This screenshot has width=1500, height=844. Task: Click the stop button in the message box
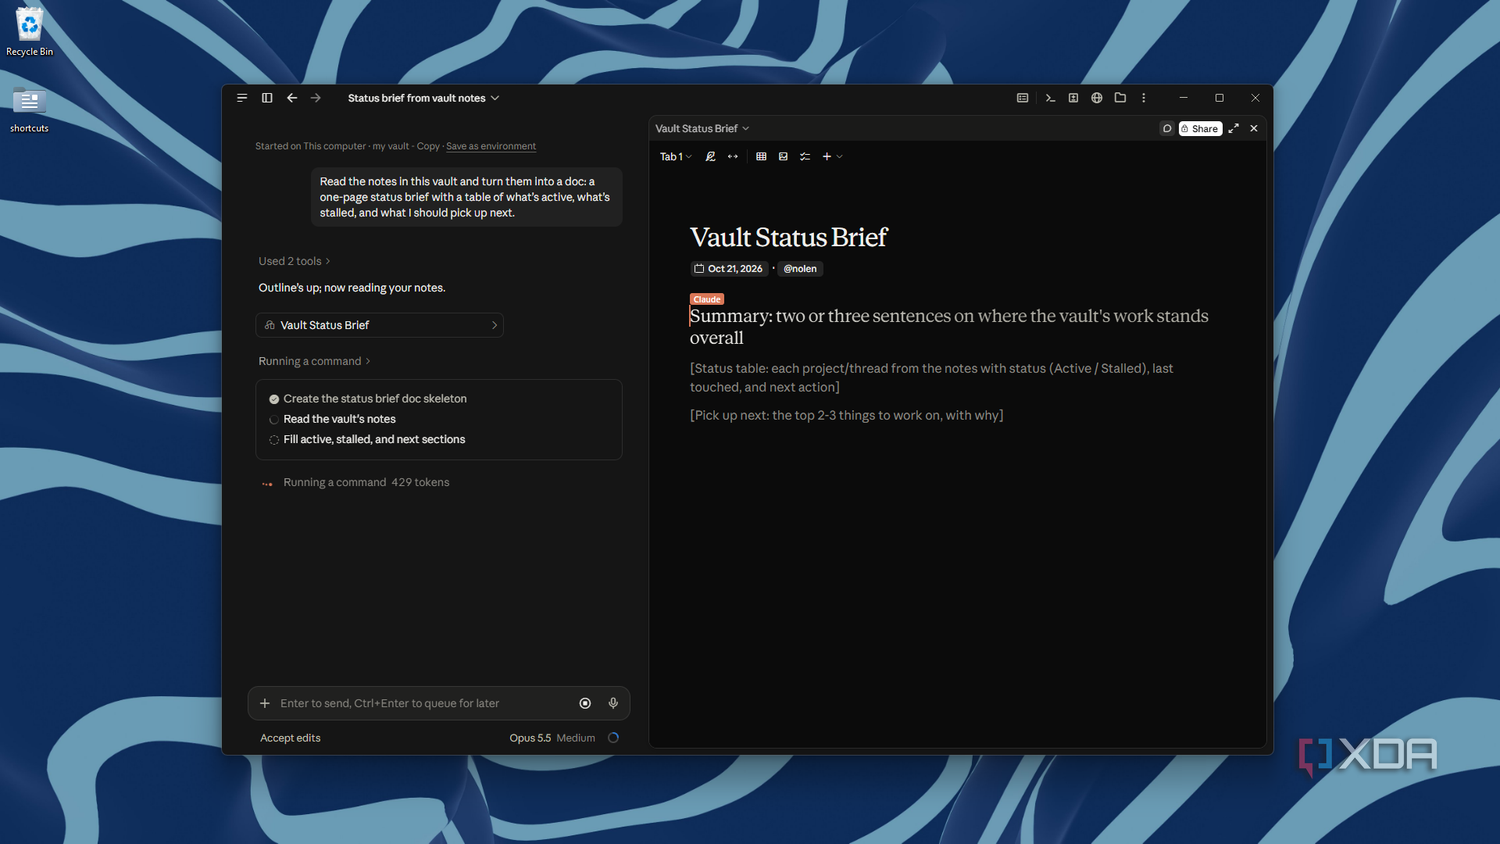coord(585,703)
